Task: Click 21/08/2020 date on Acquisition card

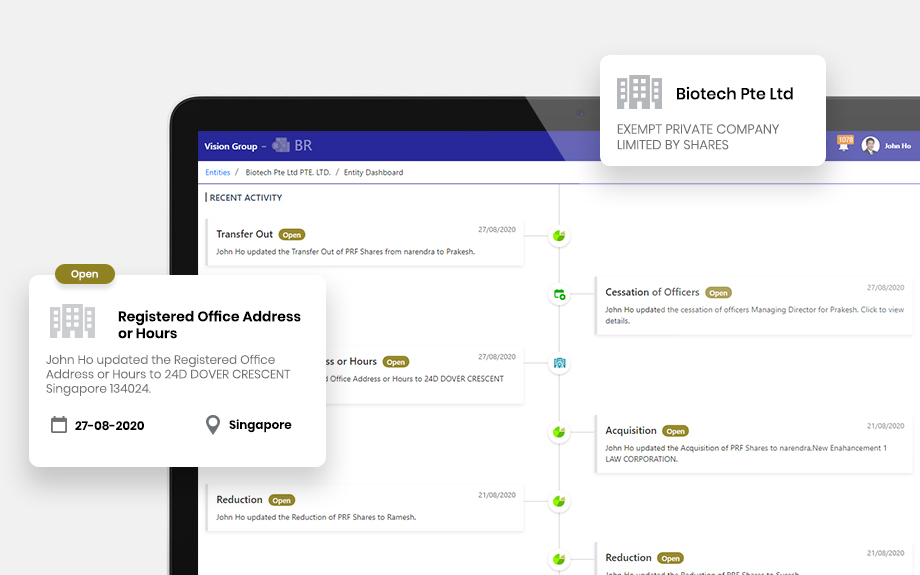Action: coord(885,426)
